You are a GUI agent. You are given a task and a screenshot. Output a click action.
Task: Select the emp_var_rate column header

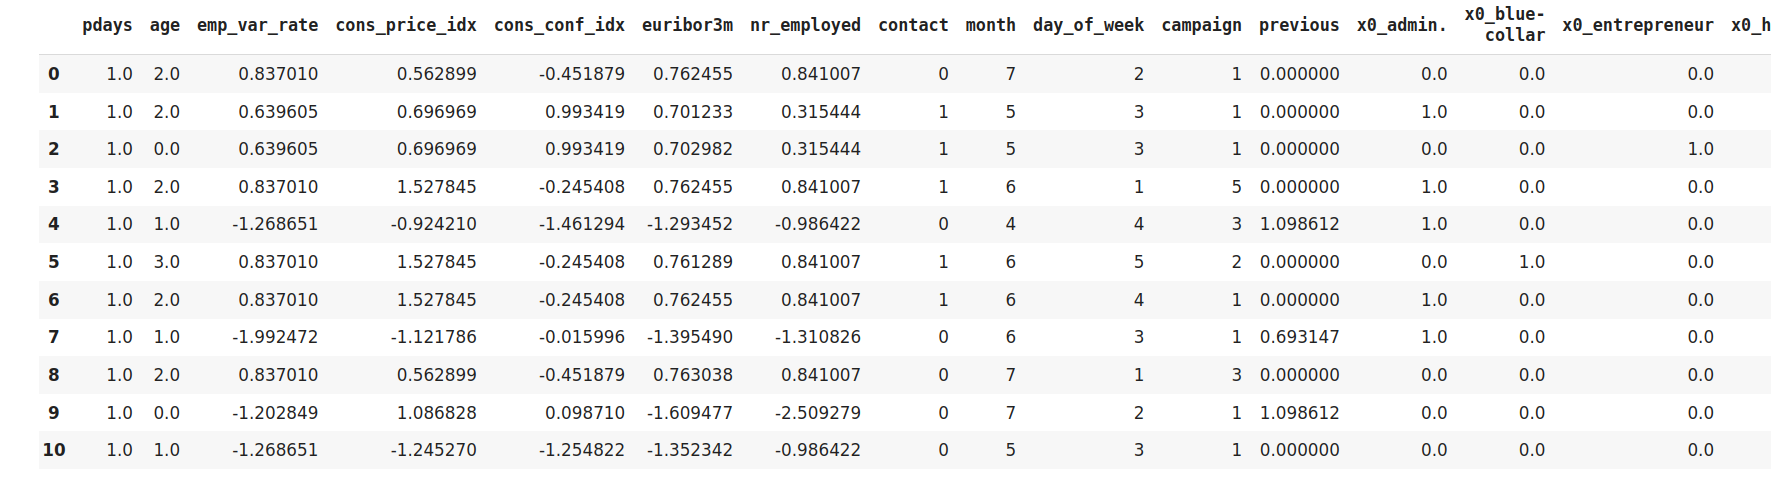(x=257, y=25)
